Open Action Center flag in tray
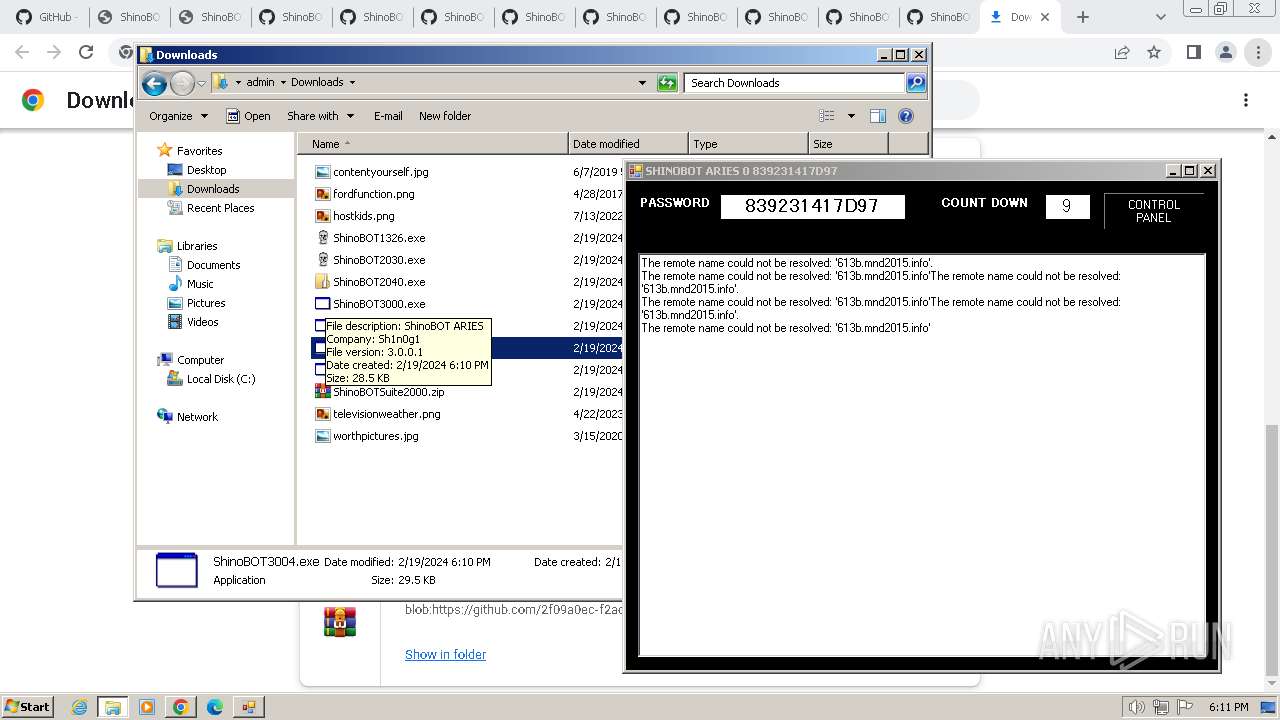The height and width of the screenshot is (720, 1280). (x=1184, y=707)
